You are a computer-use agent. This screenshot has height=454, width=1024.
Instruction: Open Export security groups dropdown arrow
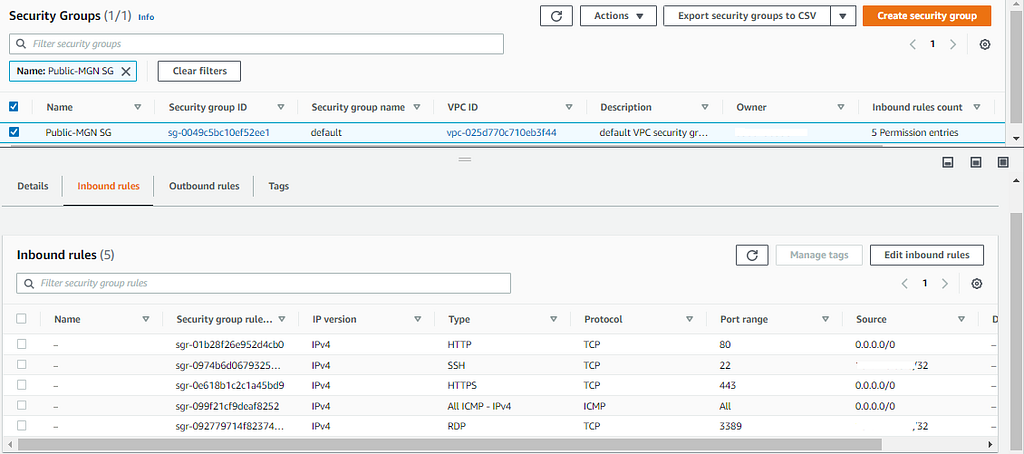pos(843,16)
